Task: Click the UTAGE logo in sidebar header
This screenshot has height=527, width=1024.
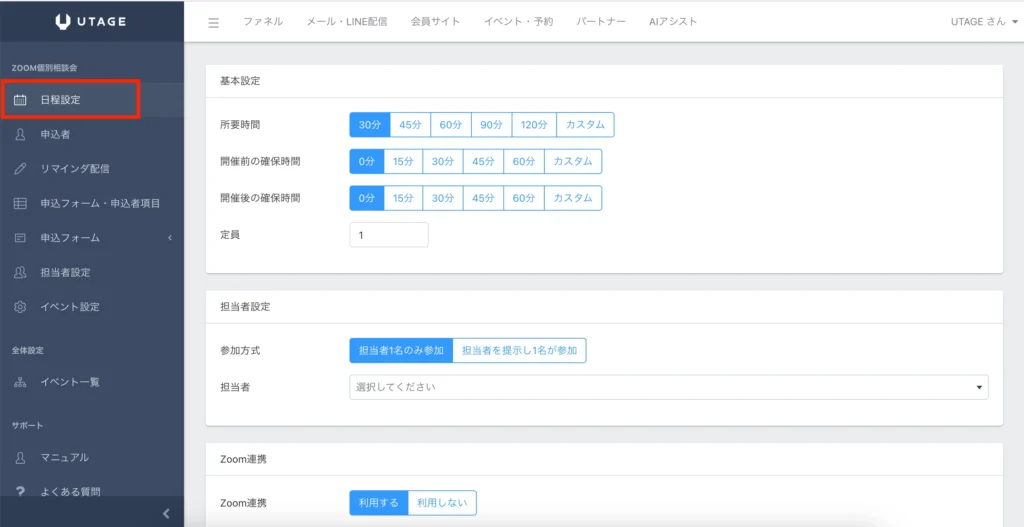Action: 91,22
